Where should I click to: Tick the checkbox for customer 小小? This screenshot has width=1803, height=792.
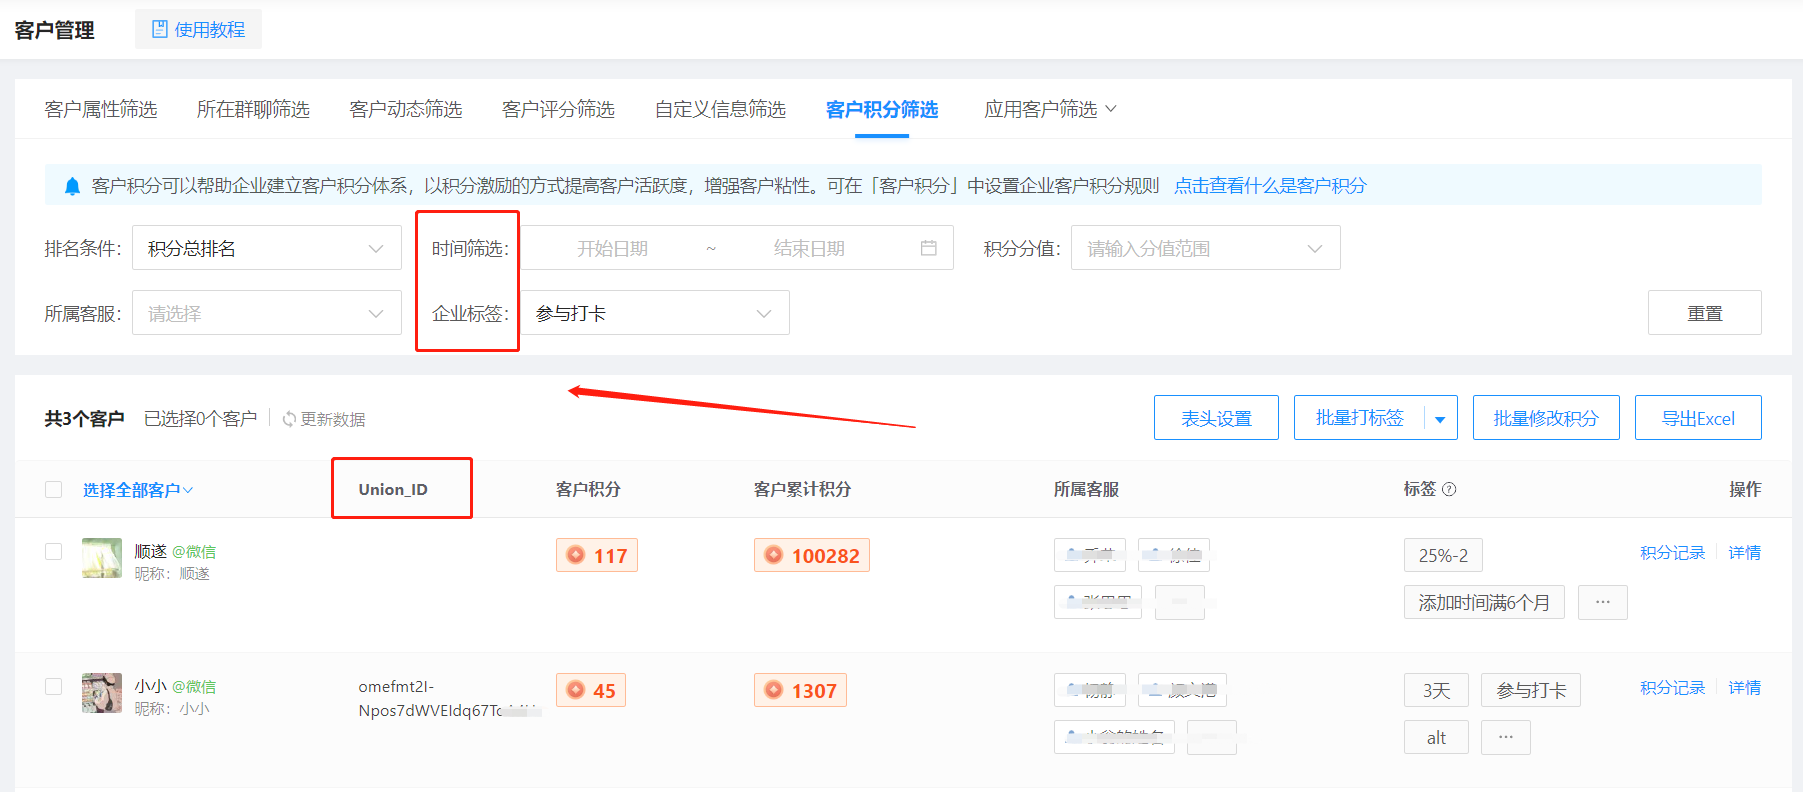coord(54,686)
